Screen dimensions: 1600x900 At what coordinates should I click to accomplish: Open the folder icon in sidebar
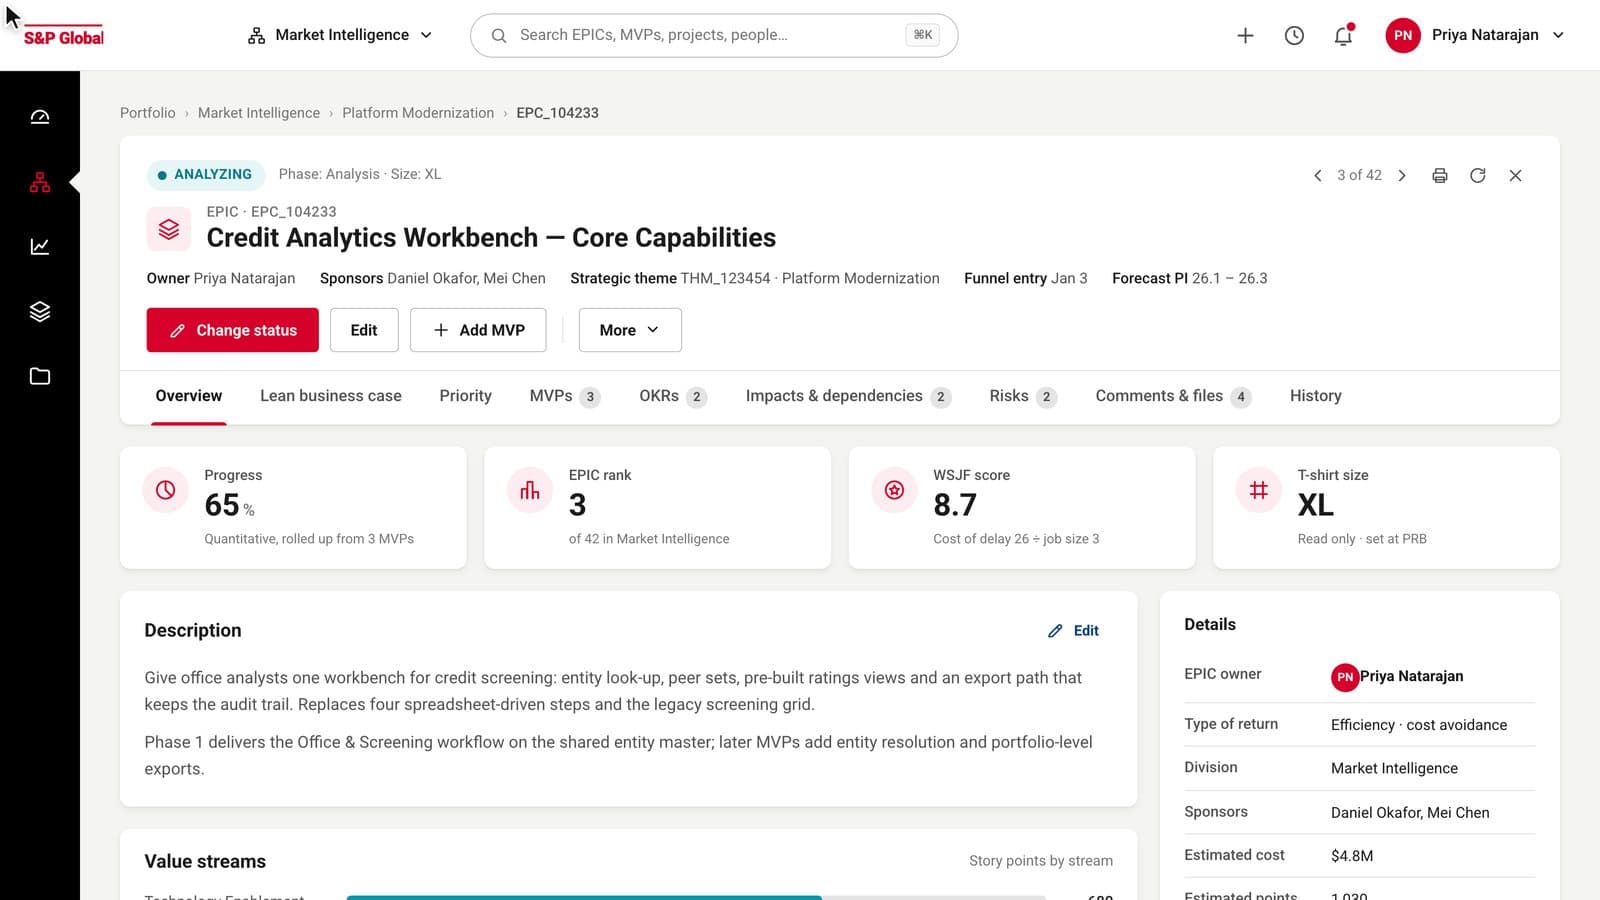[x=40, y=376]
